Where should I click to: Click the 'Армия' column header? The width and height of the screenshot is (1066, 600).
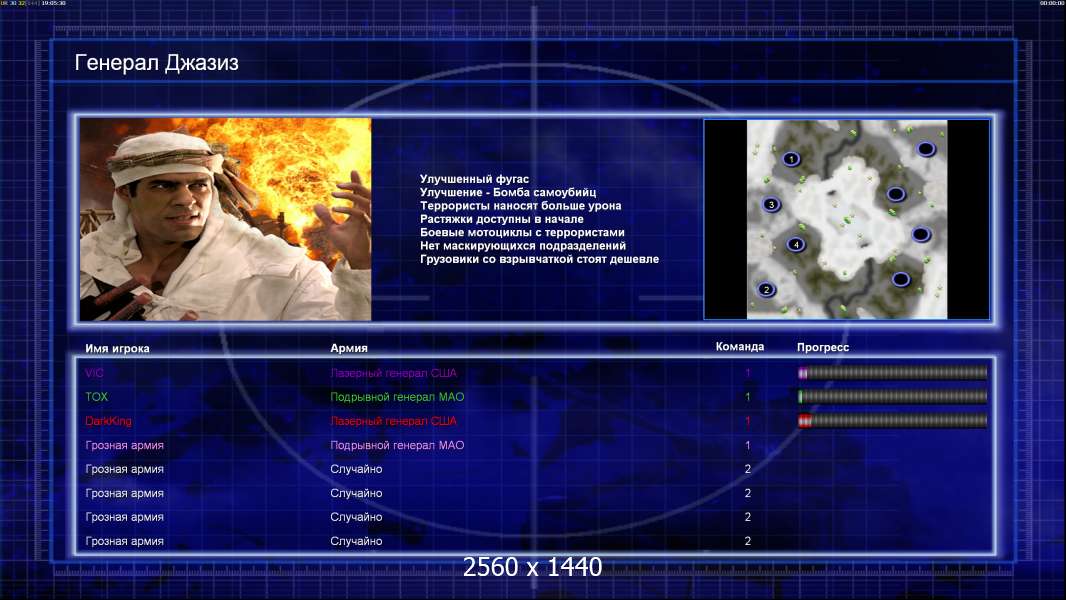[x=349, y=348]
